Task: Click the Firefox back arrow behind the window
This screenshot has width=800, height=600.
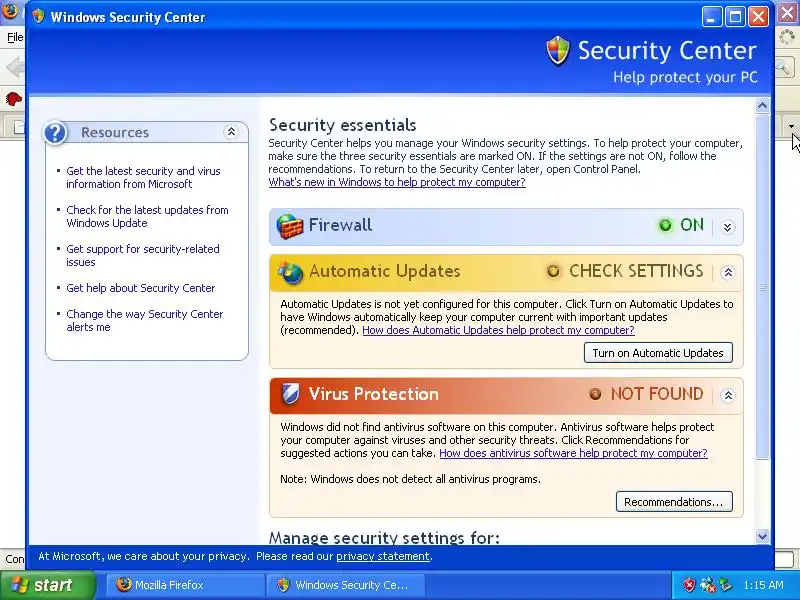Action: point(15,67)
